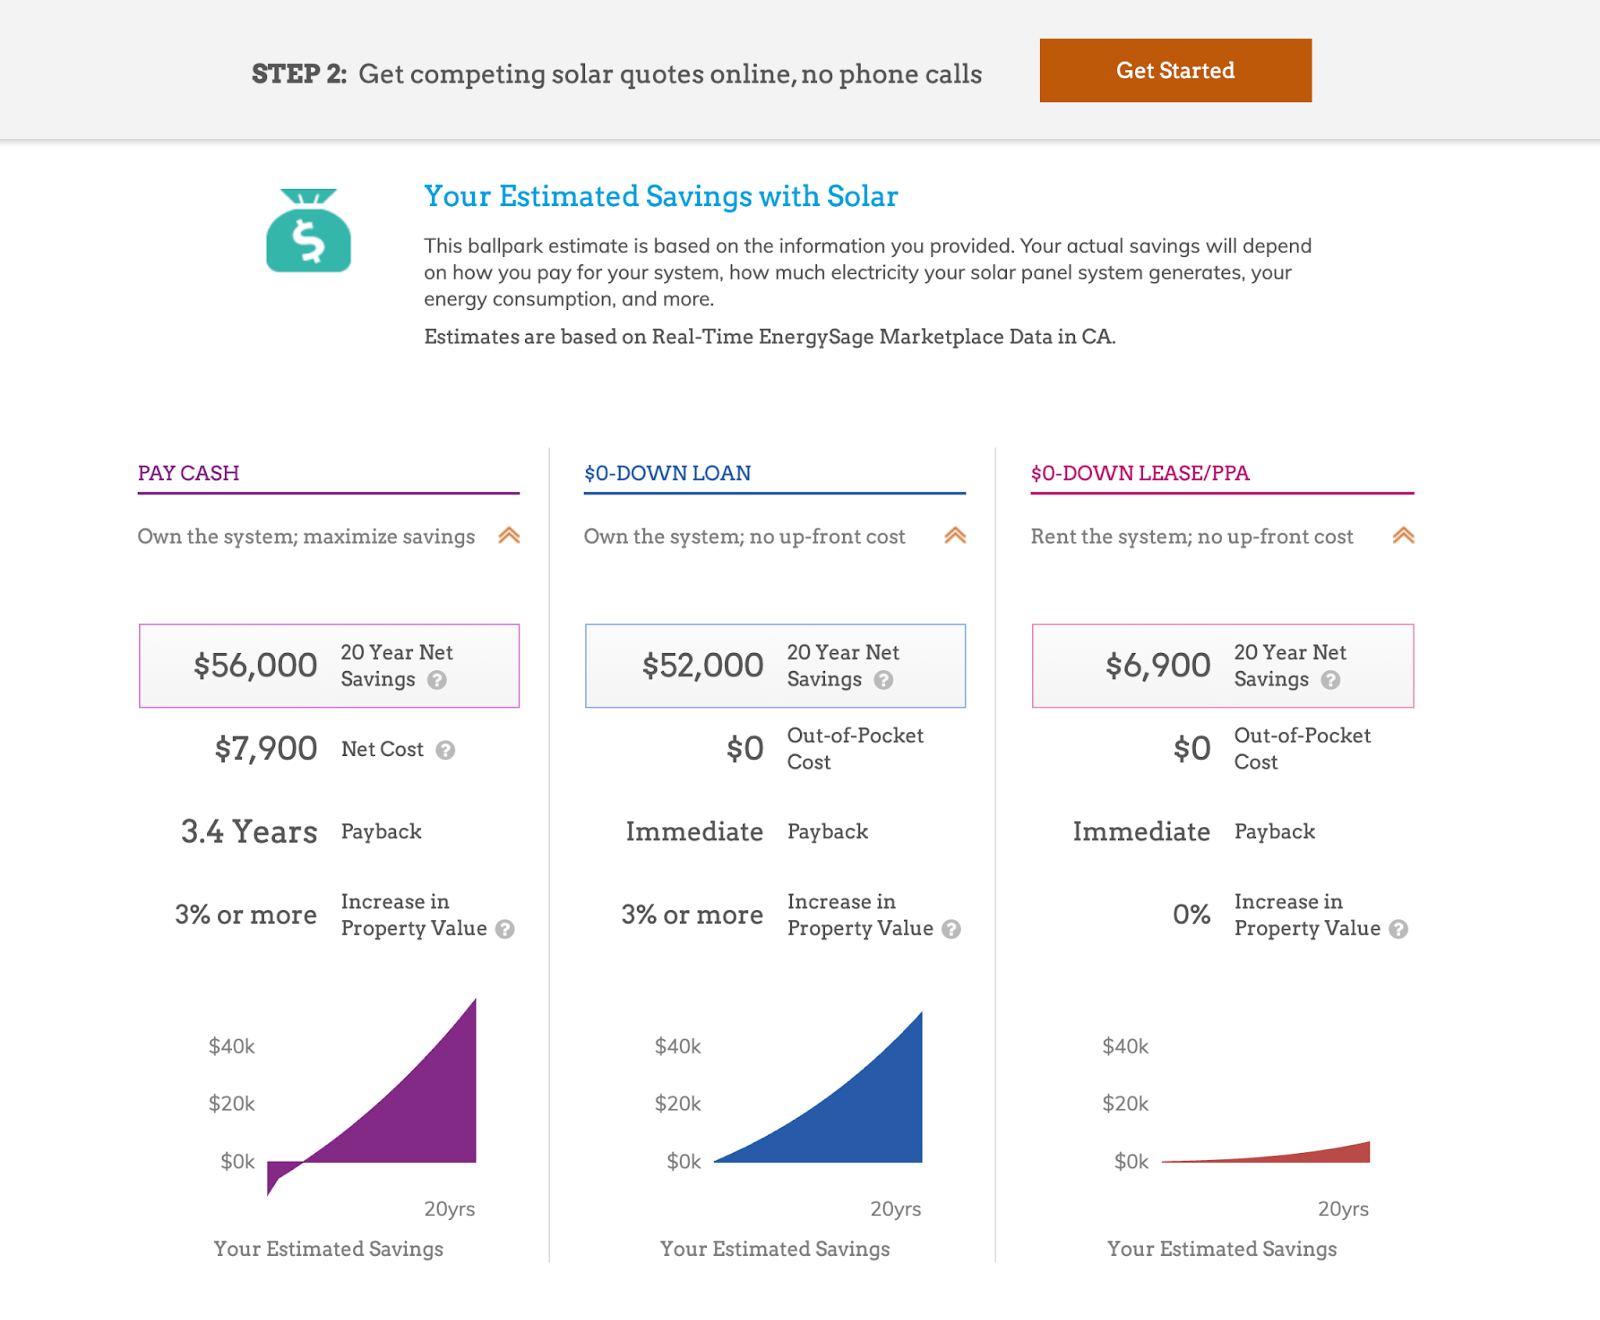Click the $56,000 net savings box
This screenshot has height=1320, width=1600.
click(329, 666)
